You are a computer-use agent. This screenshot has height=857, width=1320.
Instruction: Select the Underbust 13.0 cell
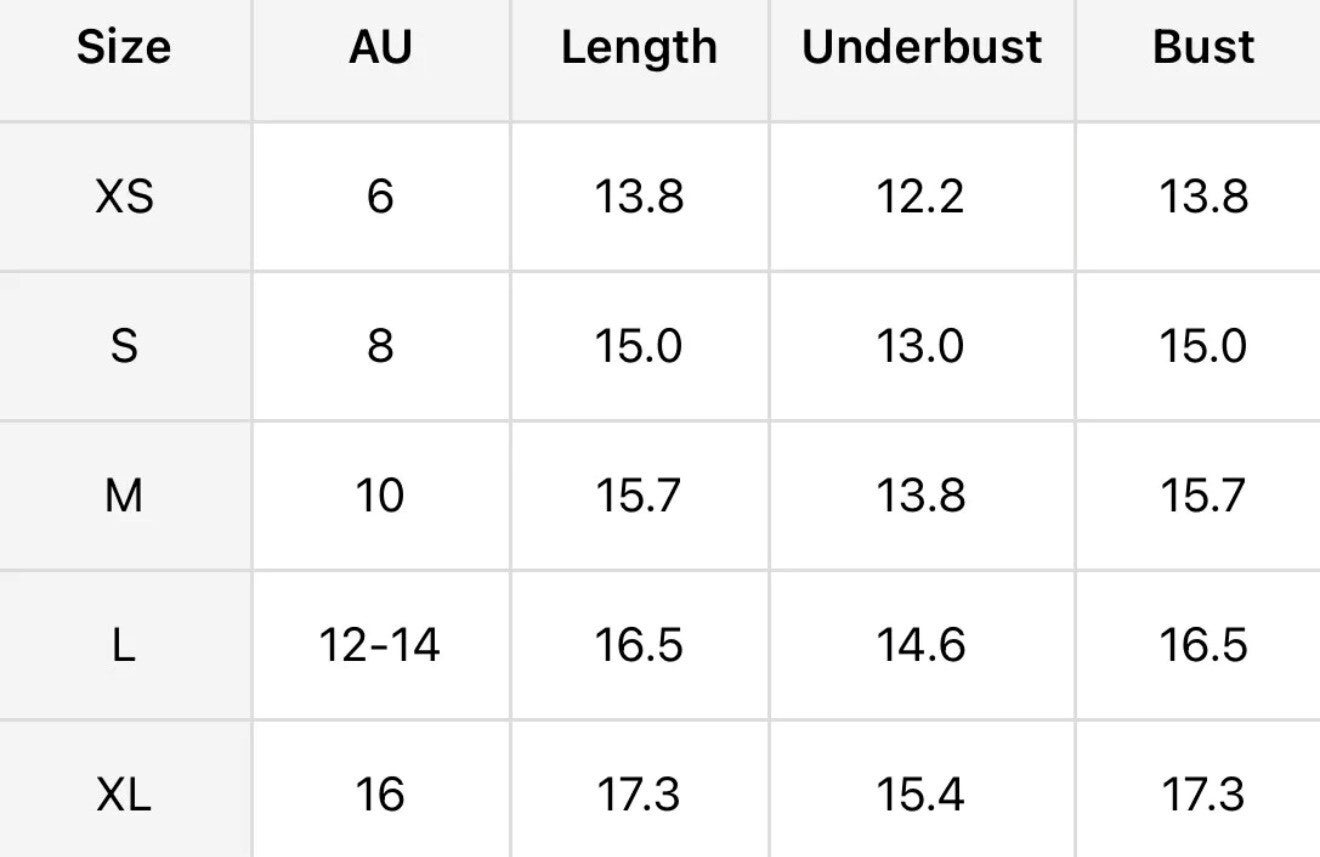921,346
